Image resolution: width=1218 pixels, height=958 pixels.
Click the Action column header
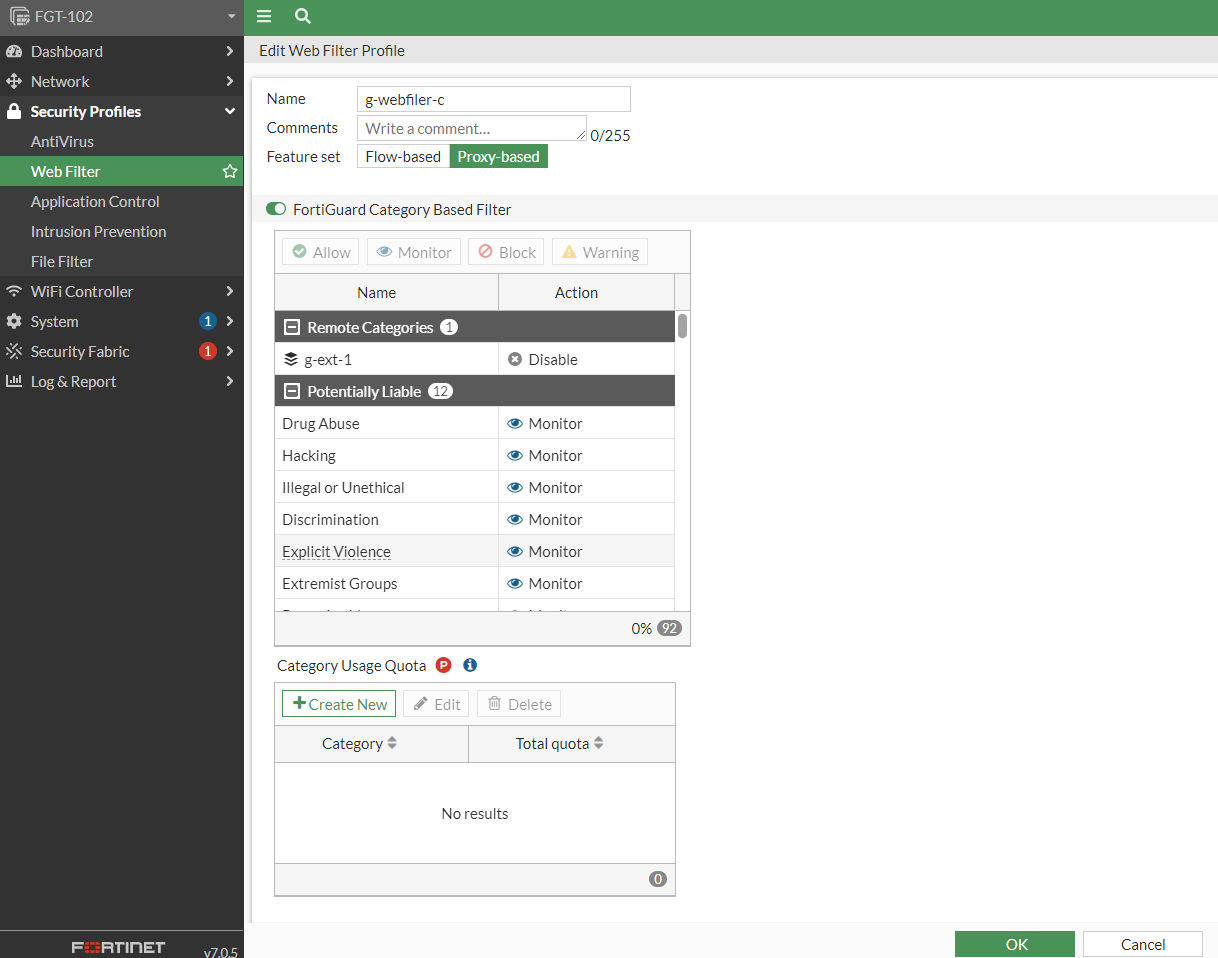tap(587, 292)
